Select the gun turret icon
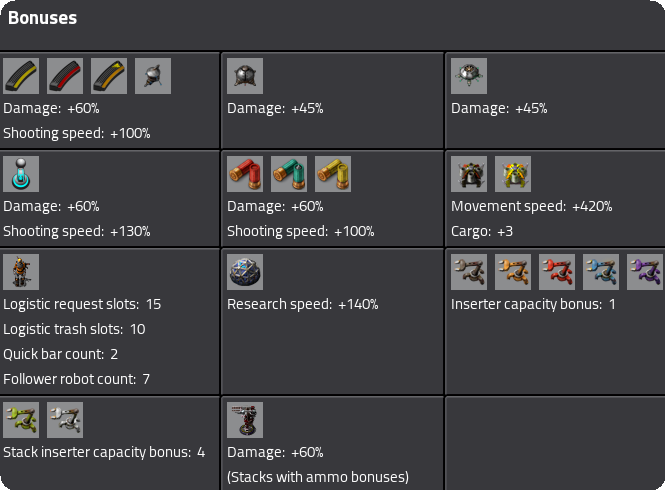This screenshot has height=490, width=665. pos(245,420)
